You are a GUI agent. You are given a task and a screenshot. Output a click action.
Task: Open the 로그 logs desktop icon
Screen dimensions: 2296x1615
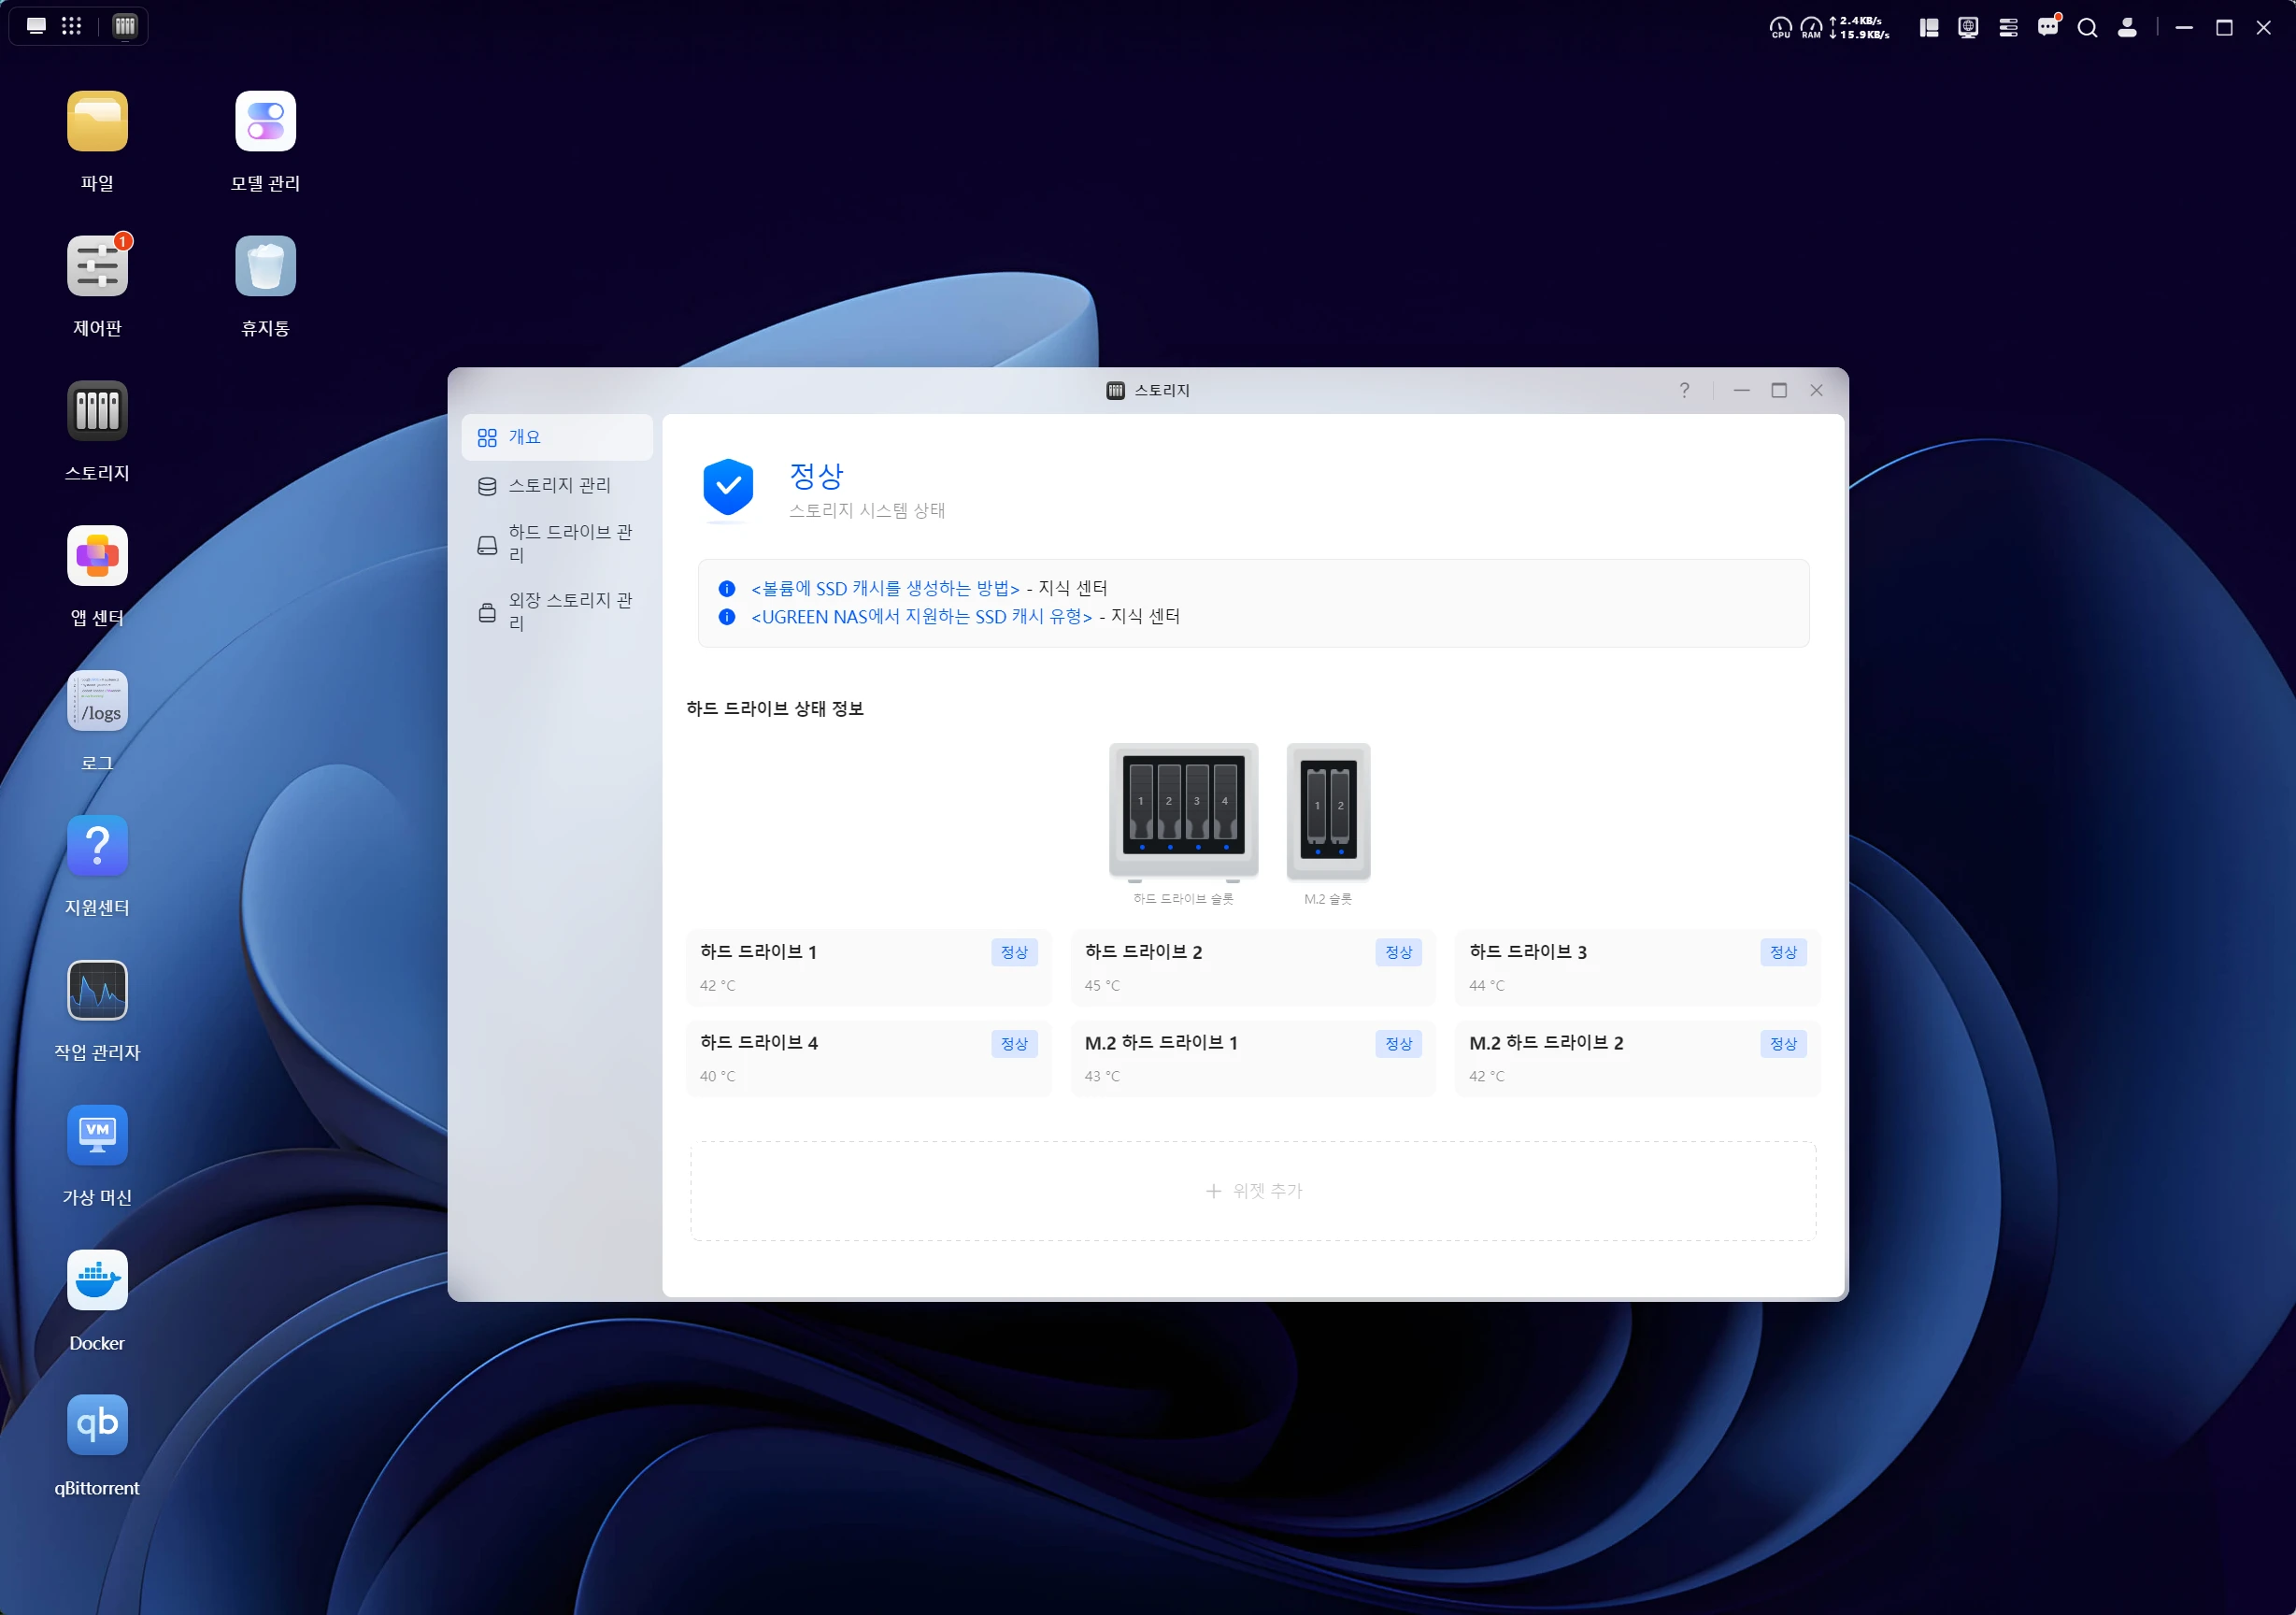(97, 701)
